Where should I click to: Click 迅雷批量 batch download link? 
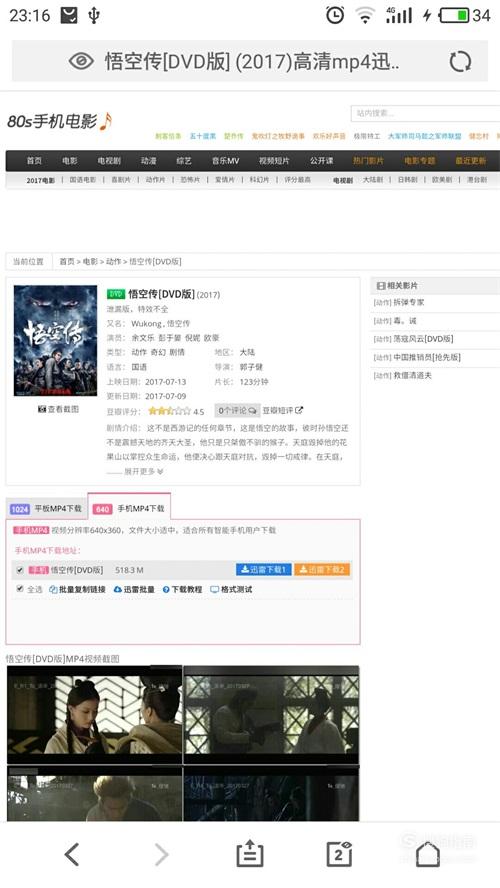tap(134, 590)
